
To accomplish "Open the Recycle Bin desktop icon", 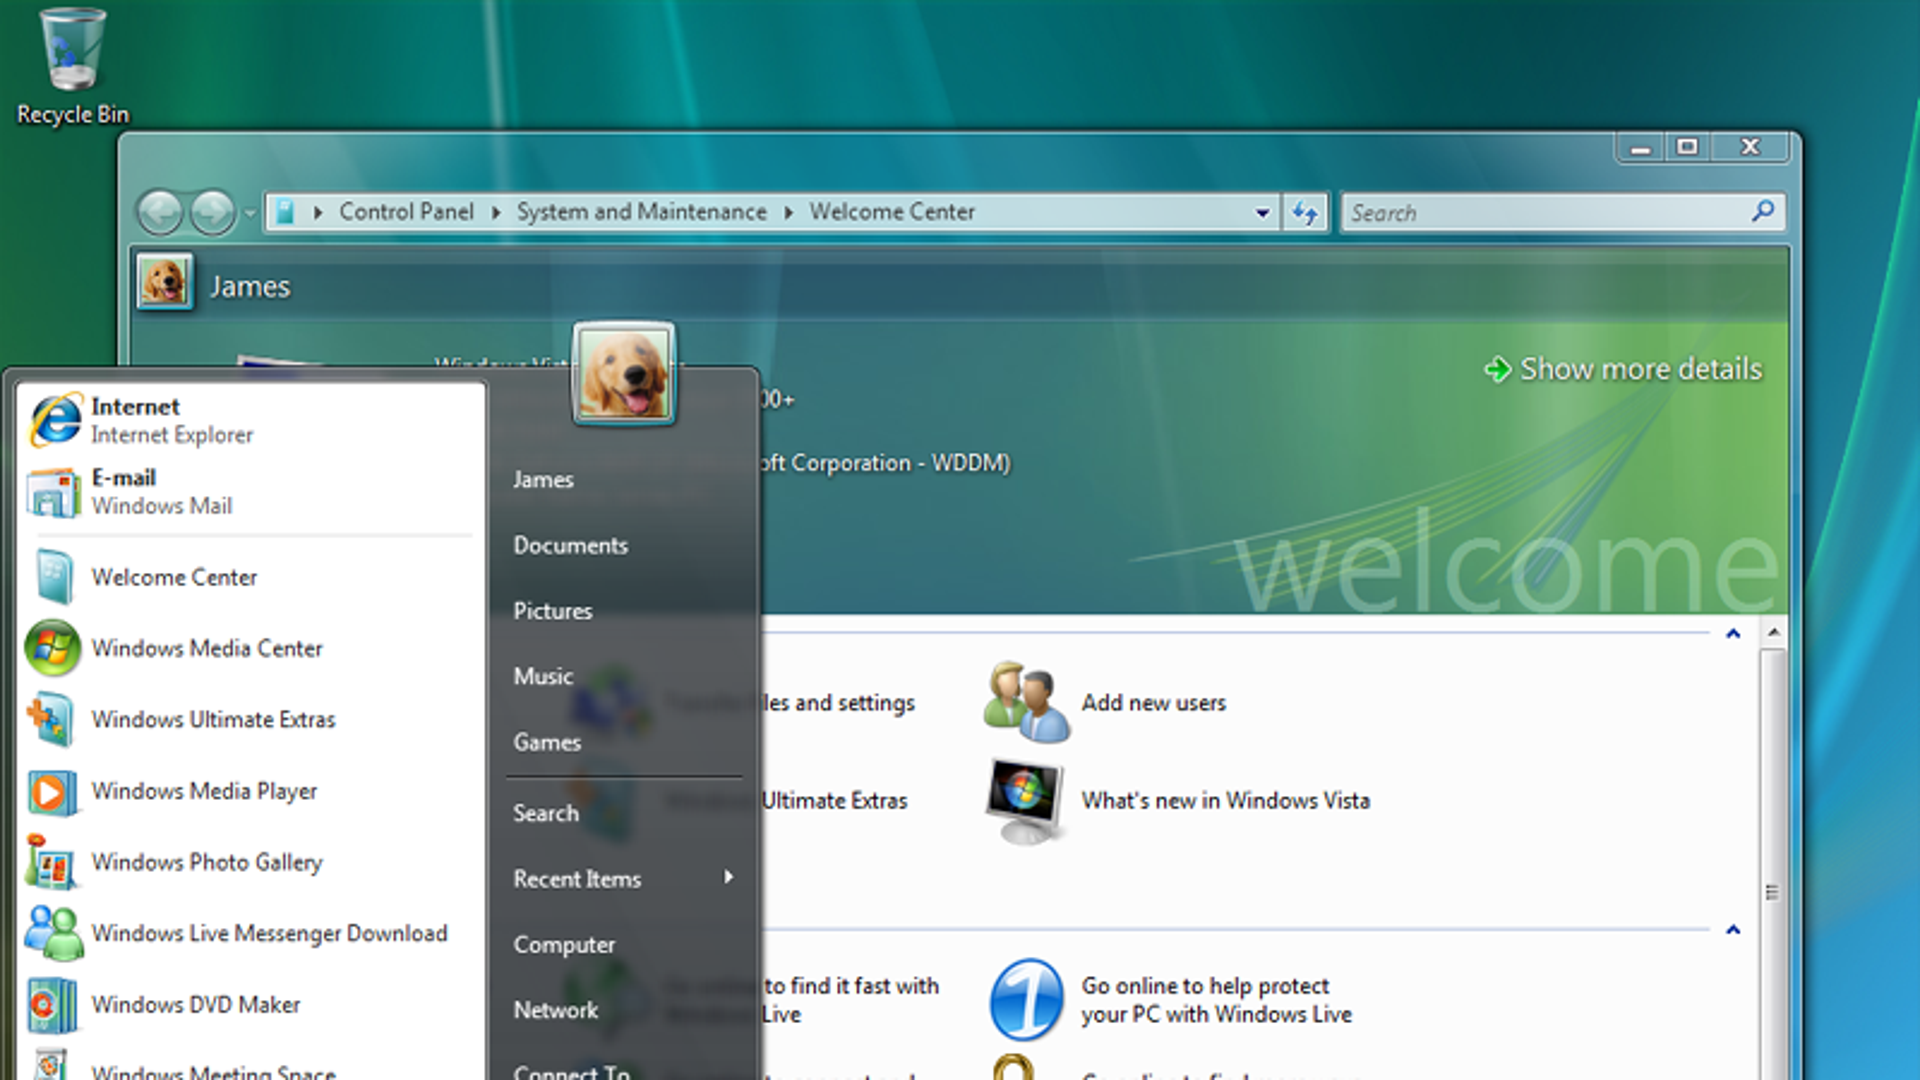I will point(72,66).
